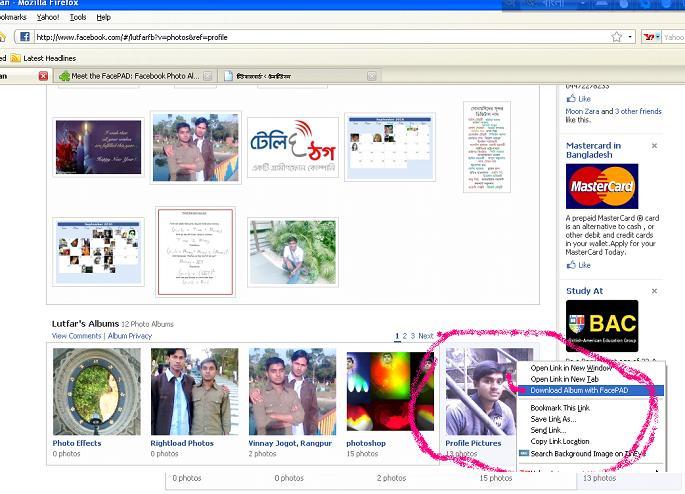Image resolution: width=685 pixels, height=494 pixels.
Task: Select Download Album with FacePAD
Action: [x=591, y=390]
